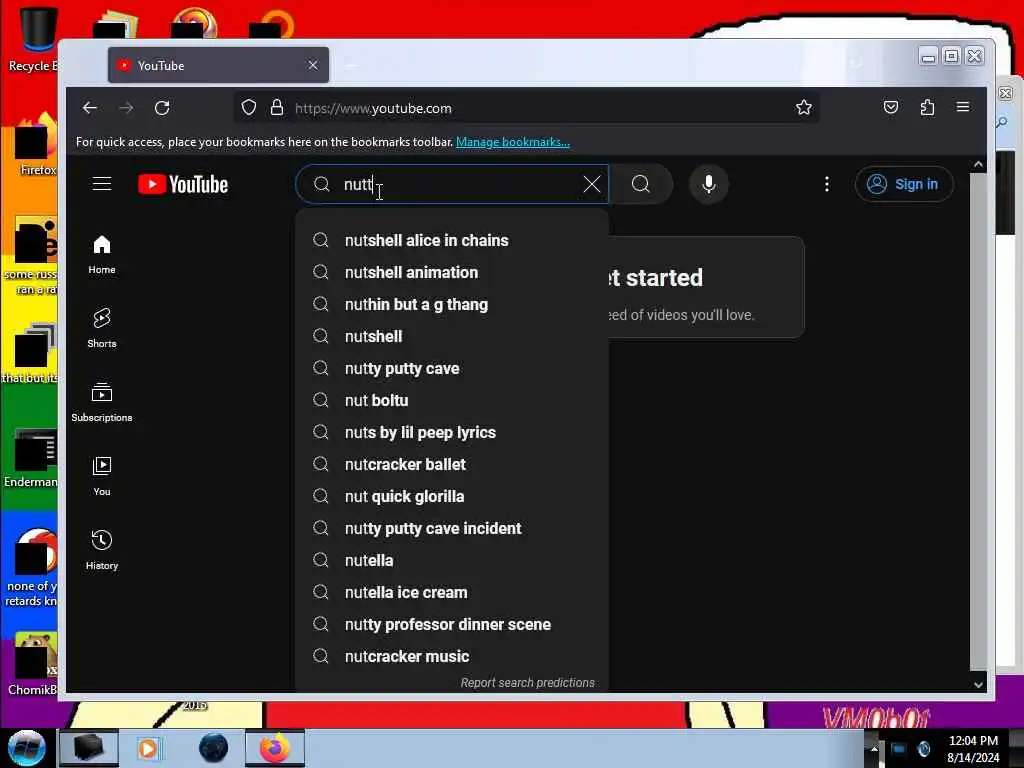Open Firefox in the taskbar
The height and width of the screenshot is (768, 1024).
(x=275, y=748)
